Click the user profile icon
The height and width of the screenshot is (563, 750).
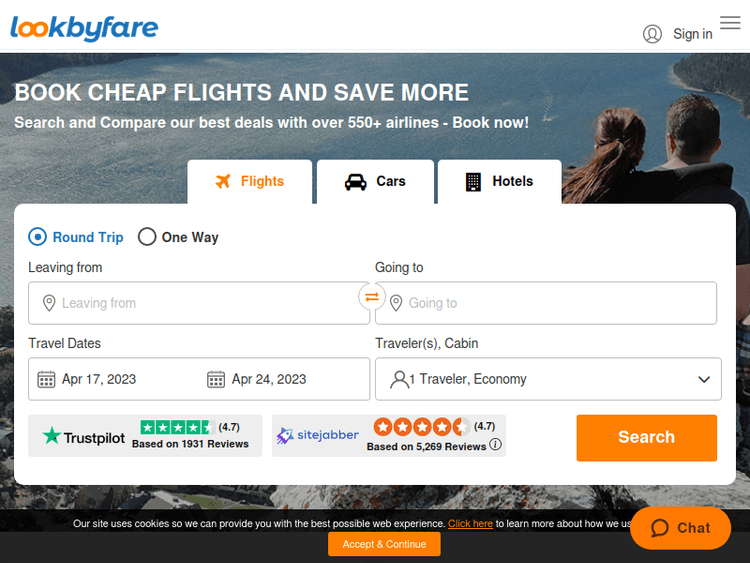[652, 34]
